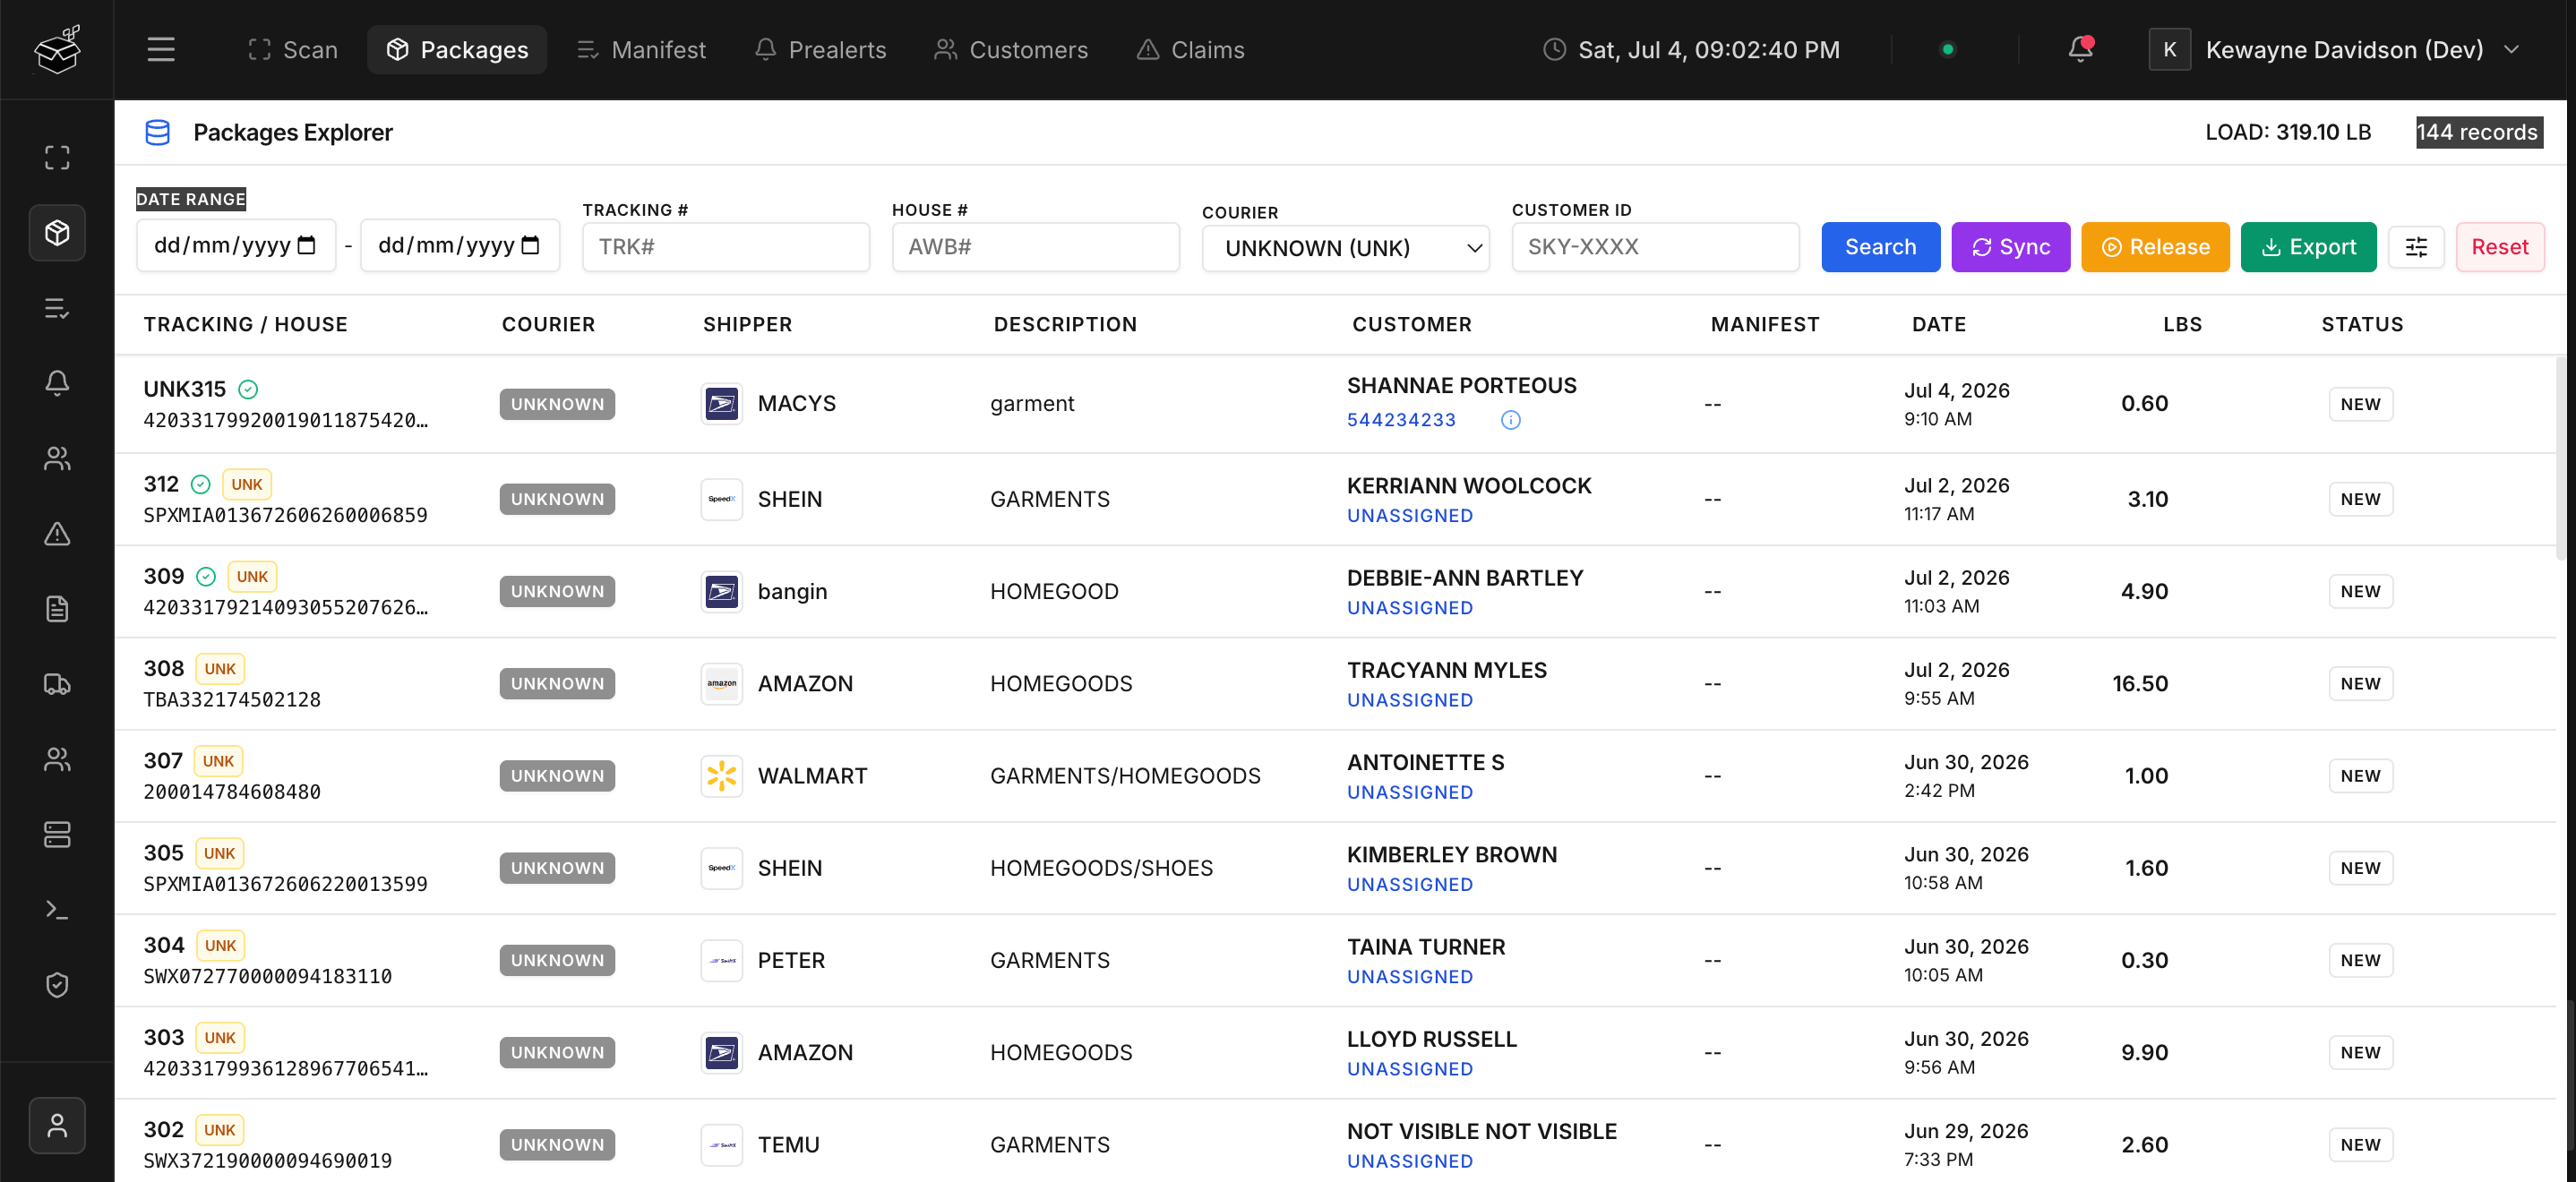Click the vertical table scrollbar
Screen dimensions: 2576x1182
(x=2562, y=458)
